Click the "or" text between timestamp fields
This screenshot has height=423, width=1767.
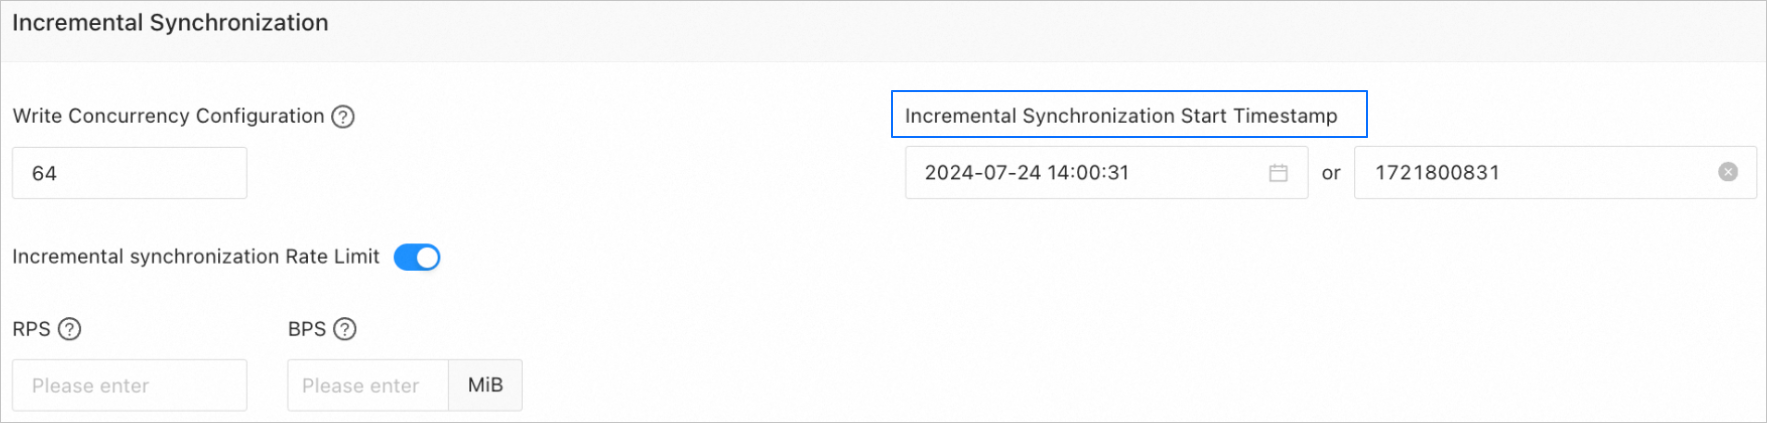click(1331, 173)
